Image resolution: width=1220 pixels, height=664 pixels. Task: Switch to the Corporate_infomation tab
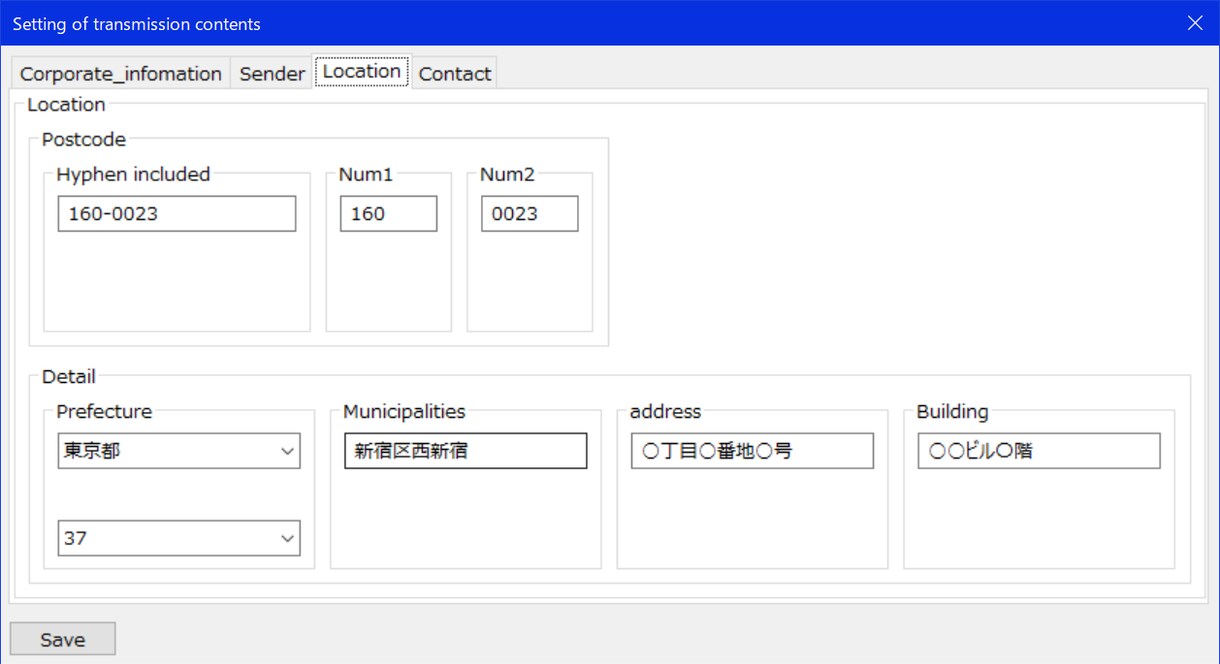click(120, 73)
